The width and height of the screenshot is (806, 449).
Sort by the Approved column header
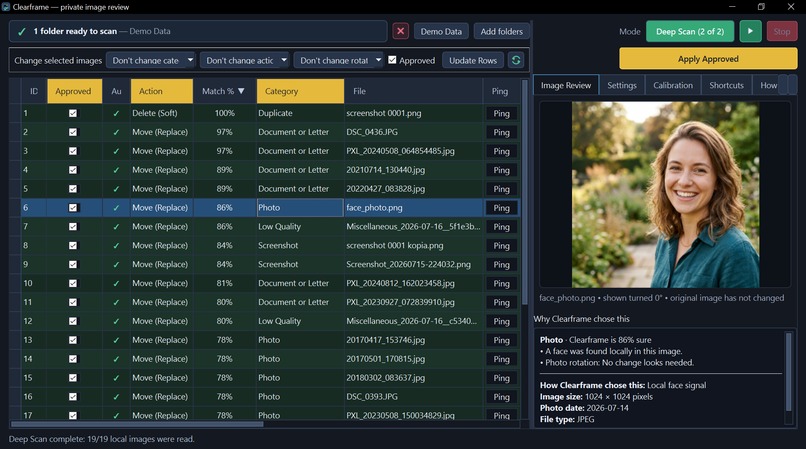point(75,91)
